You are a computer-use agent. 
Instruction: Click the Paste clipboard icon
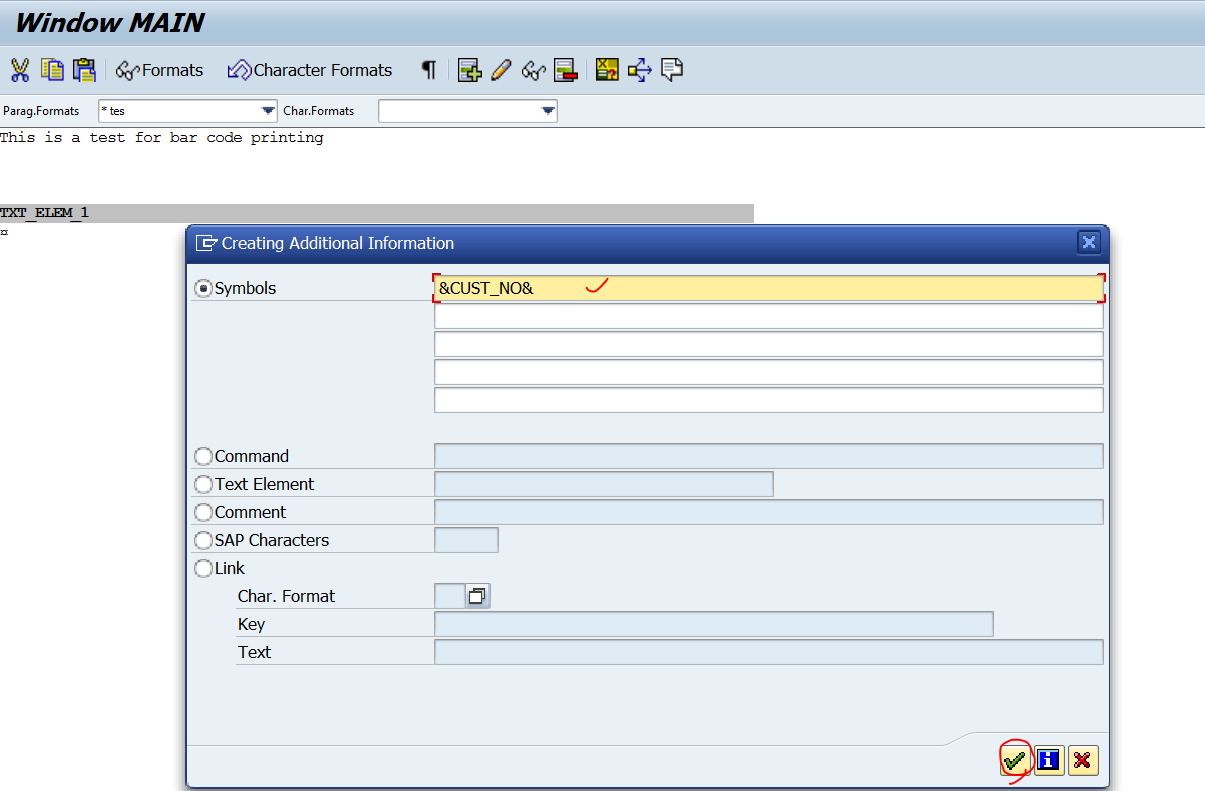click(83, 70)
